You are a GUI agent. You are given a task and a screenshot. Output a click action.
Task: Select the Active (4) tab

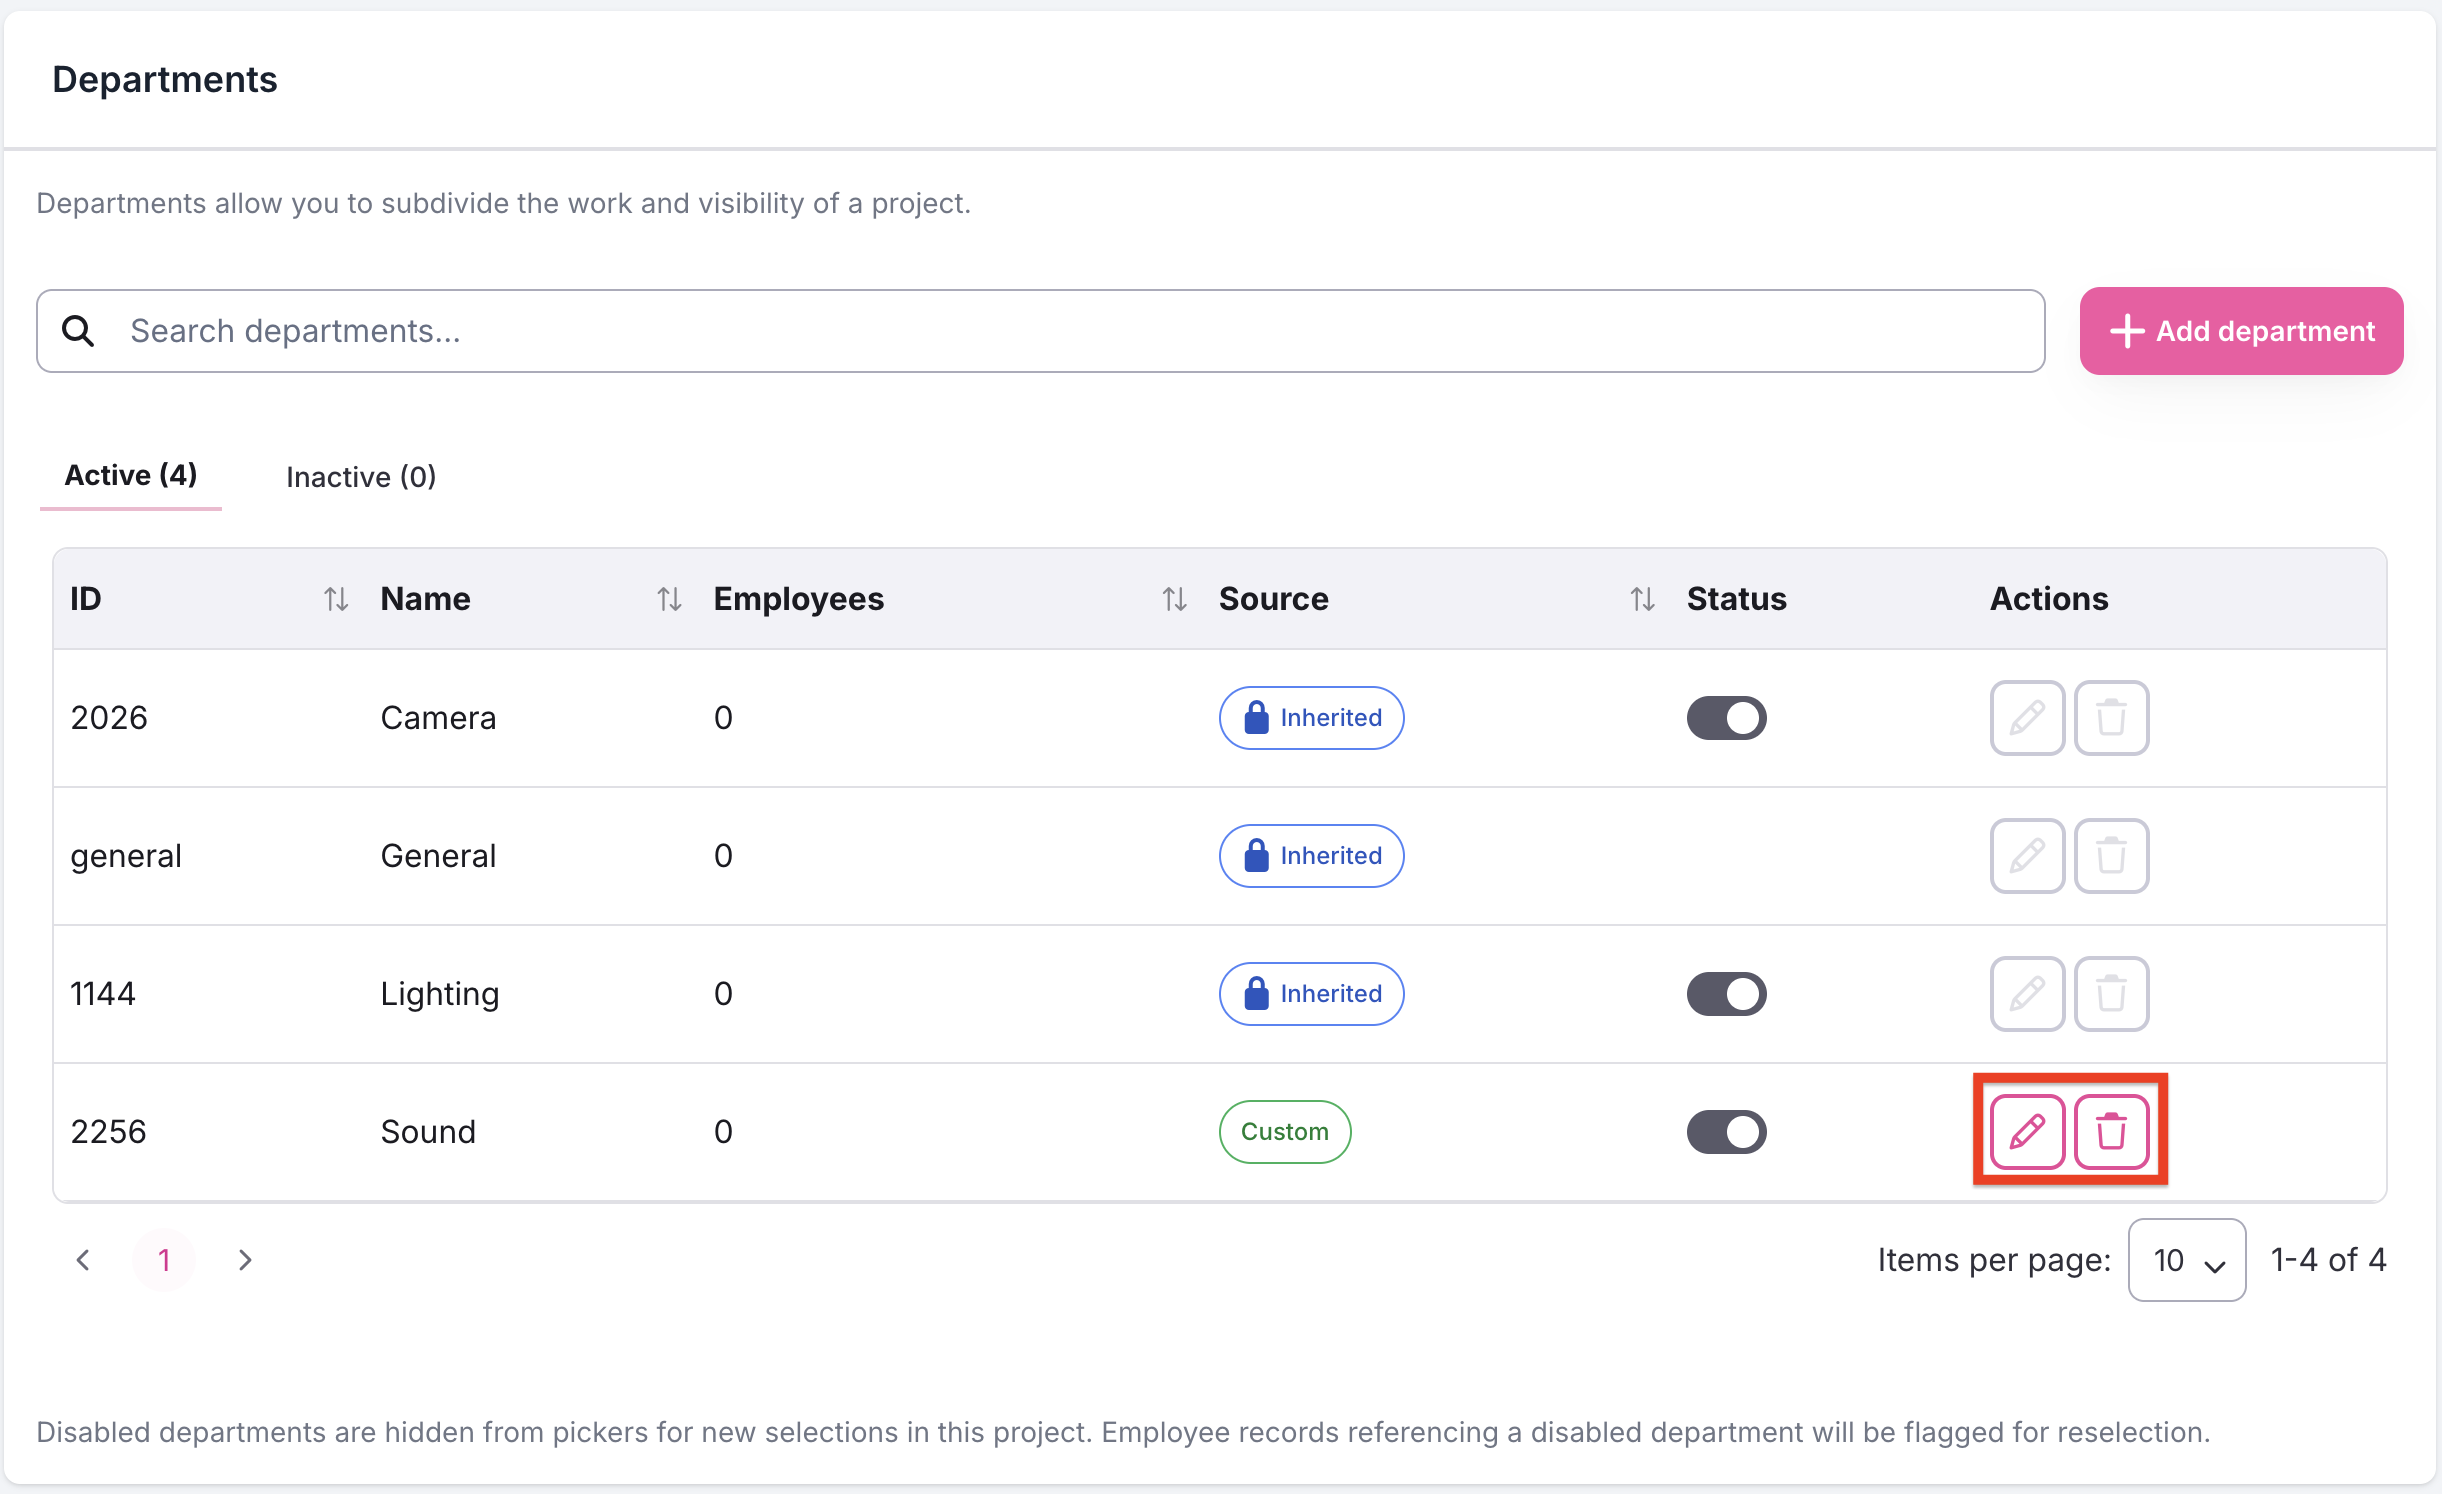131,475
